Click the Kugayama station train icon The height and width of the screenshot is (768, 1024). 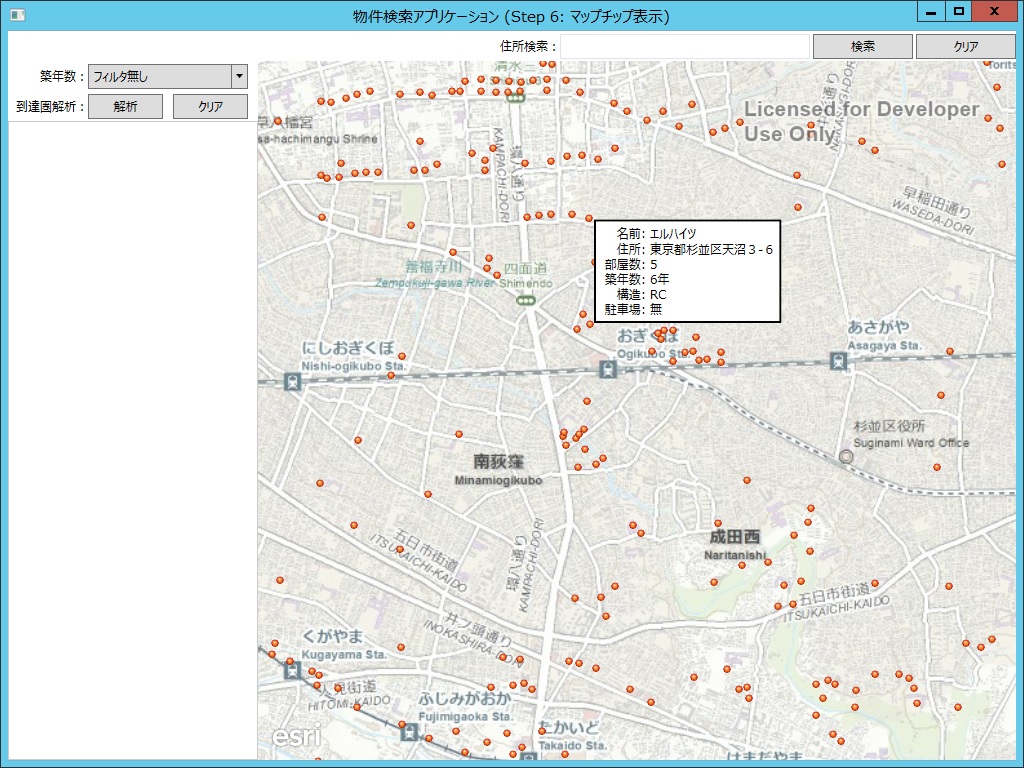[x=293, y=671]
